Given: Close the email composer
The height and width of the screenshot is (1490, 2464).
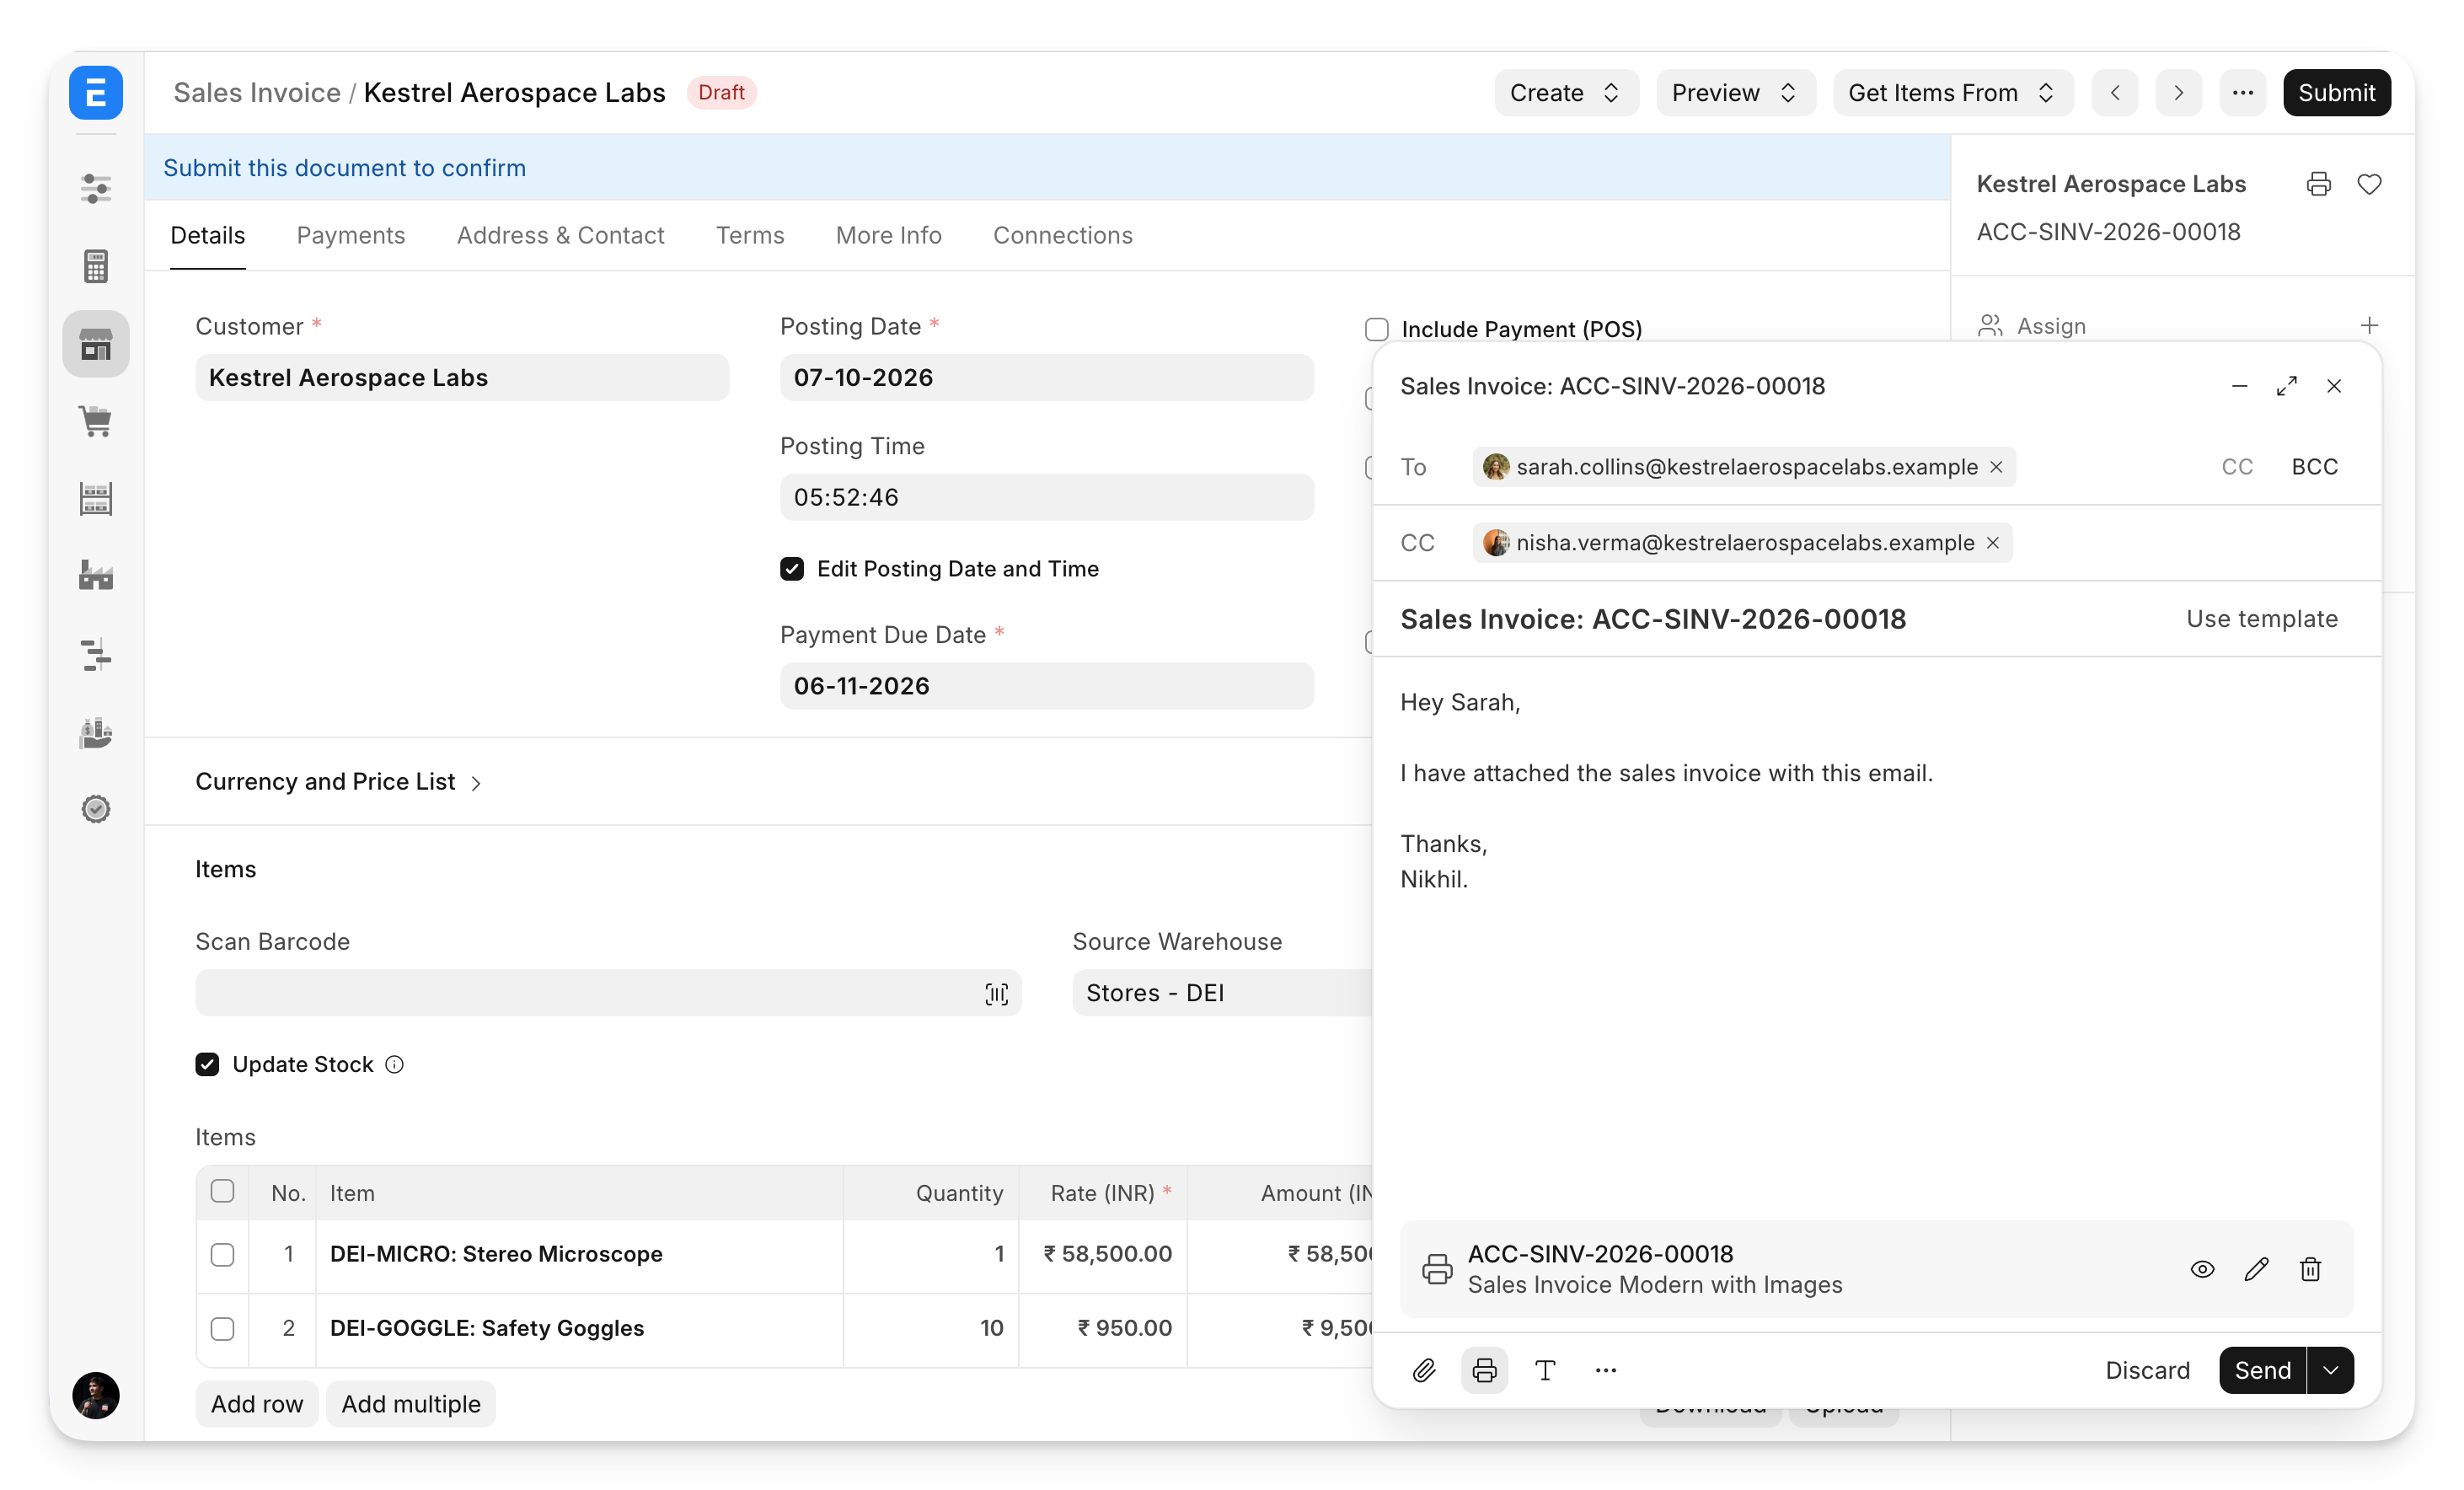Looking at the screenshot, I should tap(2334, 386).
